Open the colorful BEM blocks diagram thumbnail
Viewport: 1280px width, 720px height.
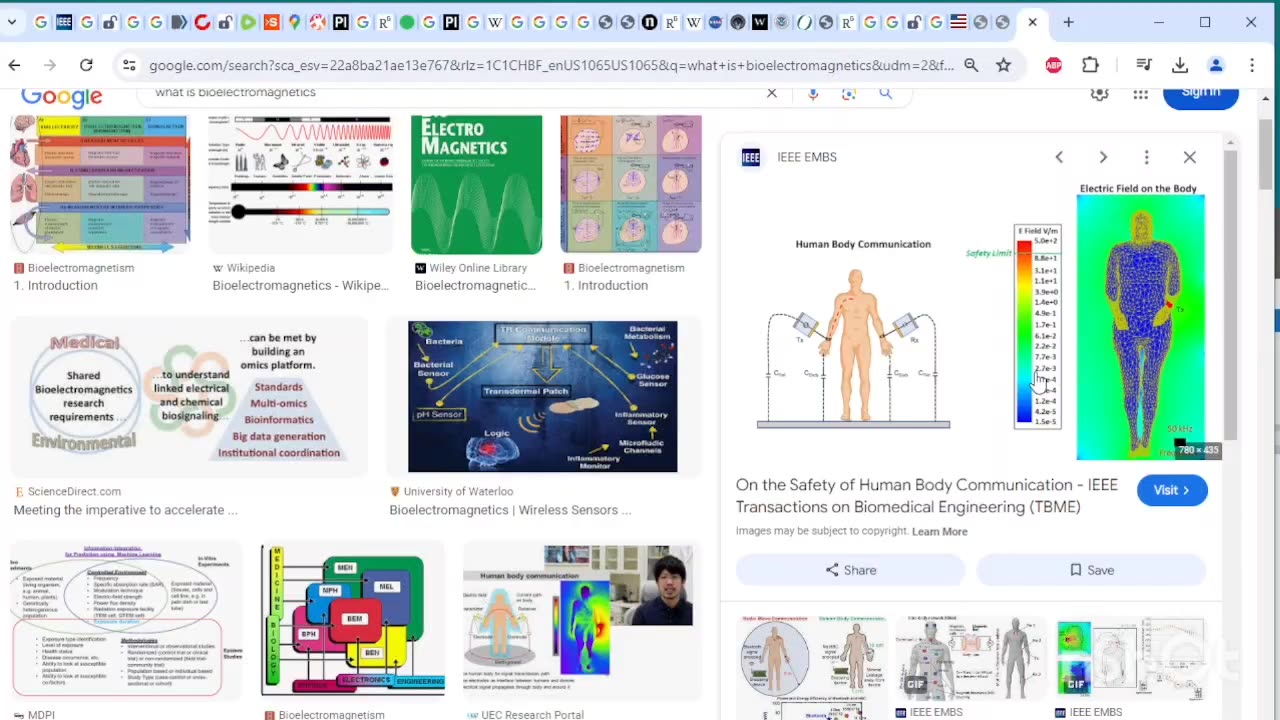(352, 620)
